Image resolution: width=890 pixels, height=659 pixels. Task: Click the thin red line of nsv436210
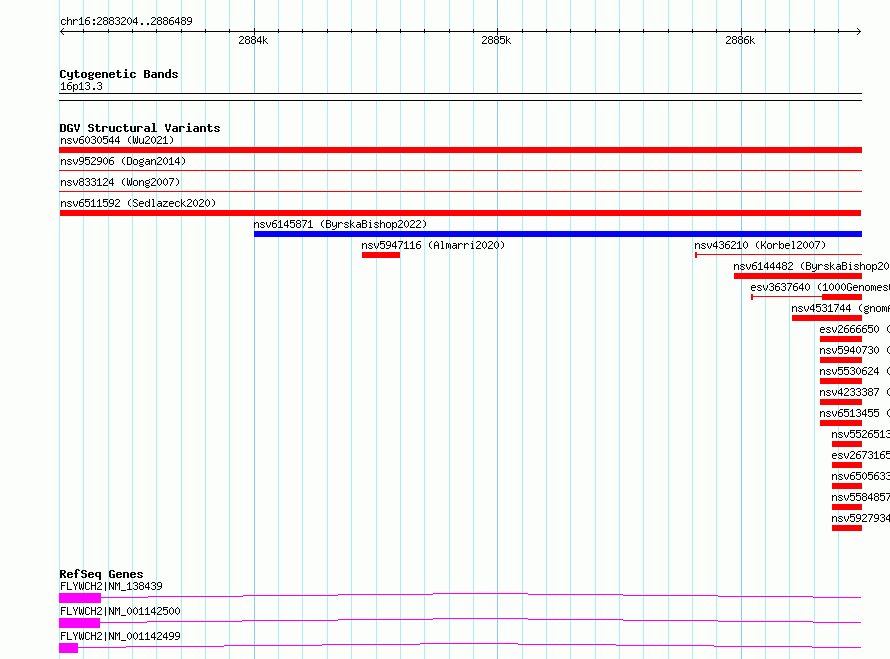click(x=779, y=255)
